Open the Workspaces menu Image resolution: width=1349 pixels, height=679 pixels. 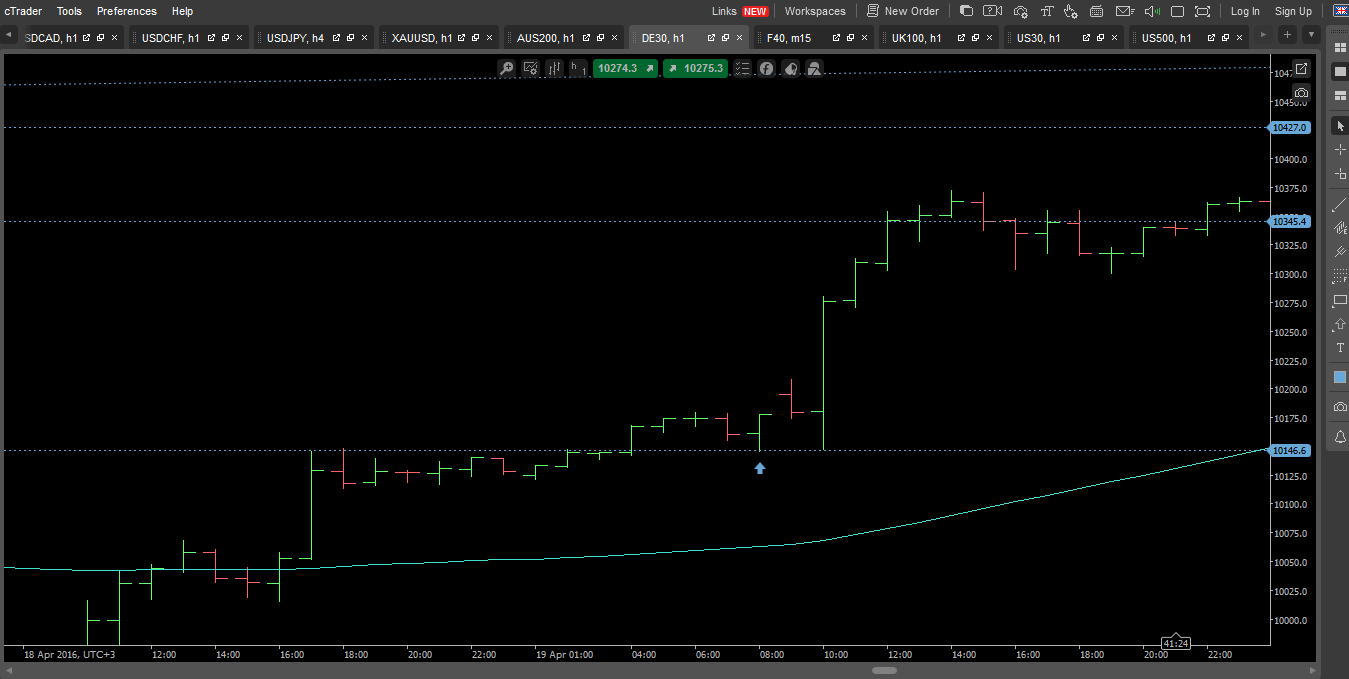tap(815, 11)
